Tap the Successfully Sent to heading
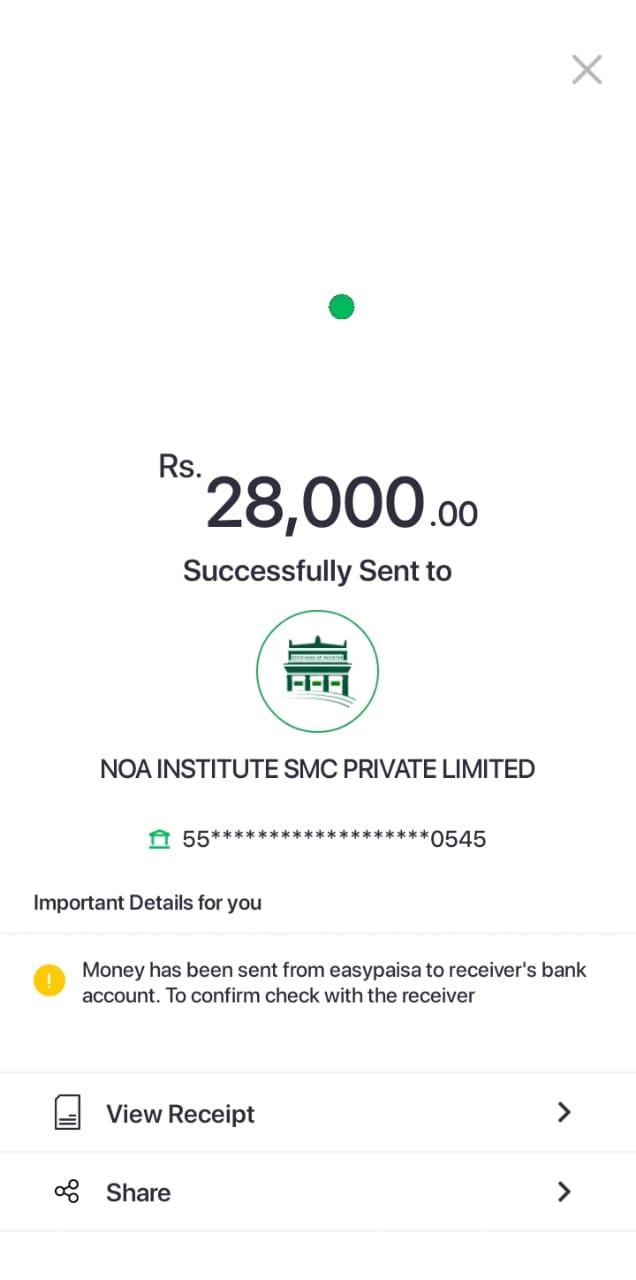The image size is (636, 1280). (x=317, y=571)
